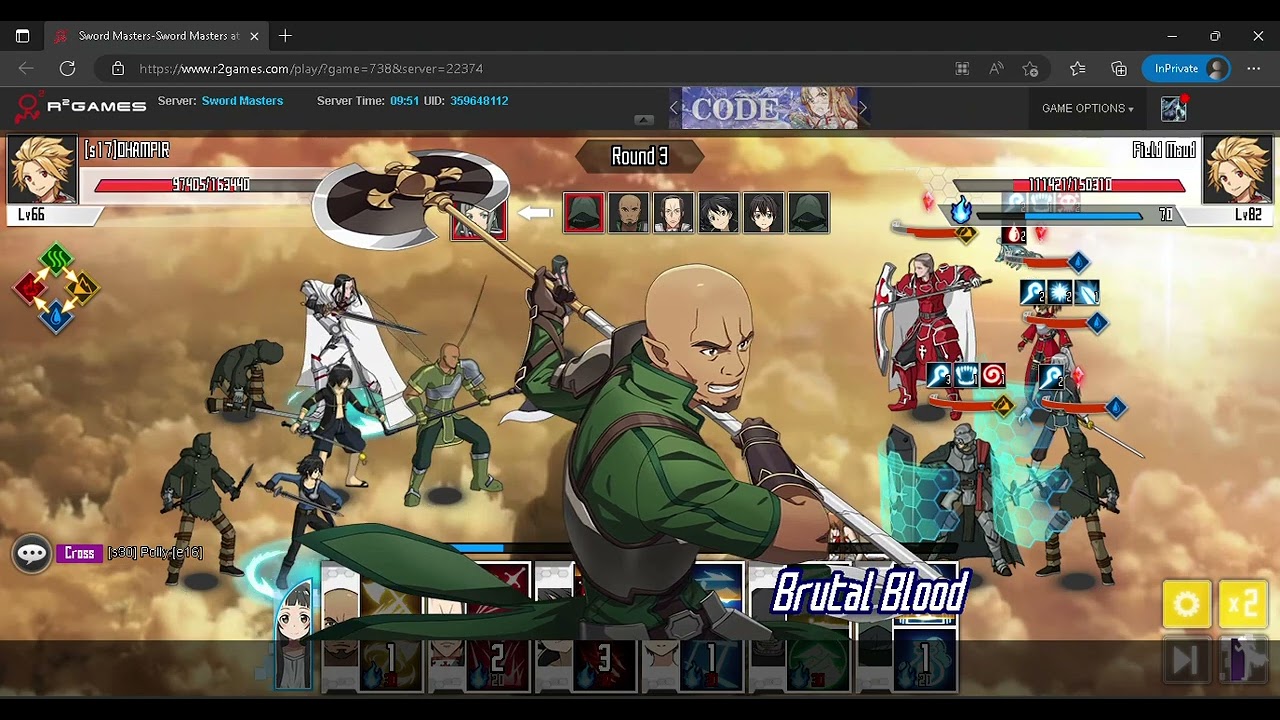This screenshot has height=720, width=1280.
Task: Select the yellow earth element diamond
Action: point(83,288)
